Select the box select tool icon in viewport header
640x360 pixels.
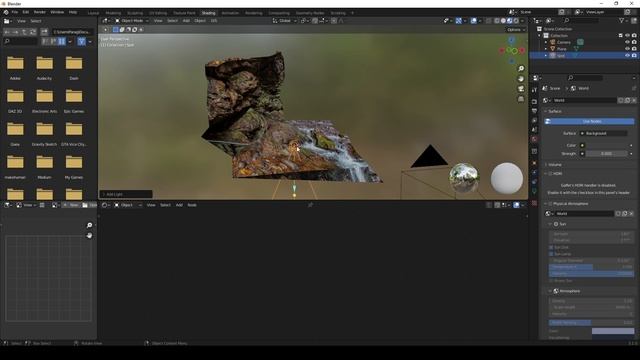click(x=116, y=30)
